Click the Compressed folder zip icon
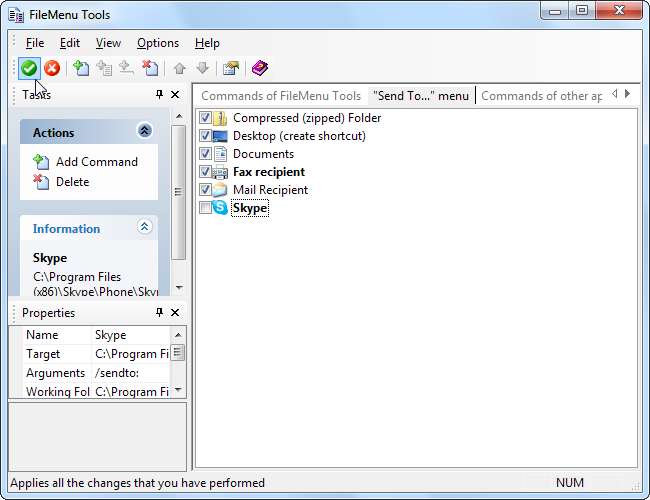This screenshot has height=500, width=650. point(220,118)
